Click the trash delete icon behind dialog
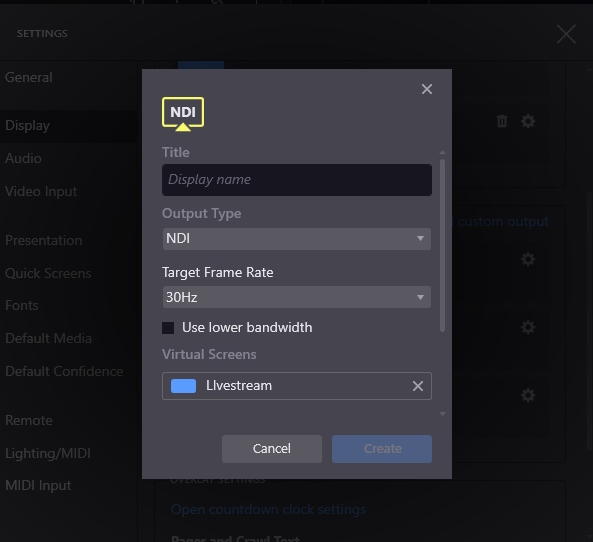 [x=502, y=121]
